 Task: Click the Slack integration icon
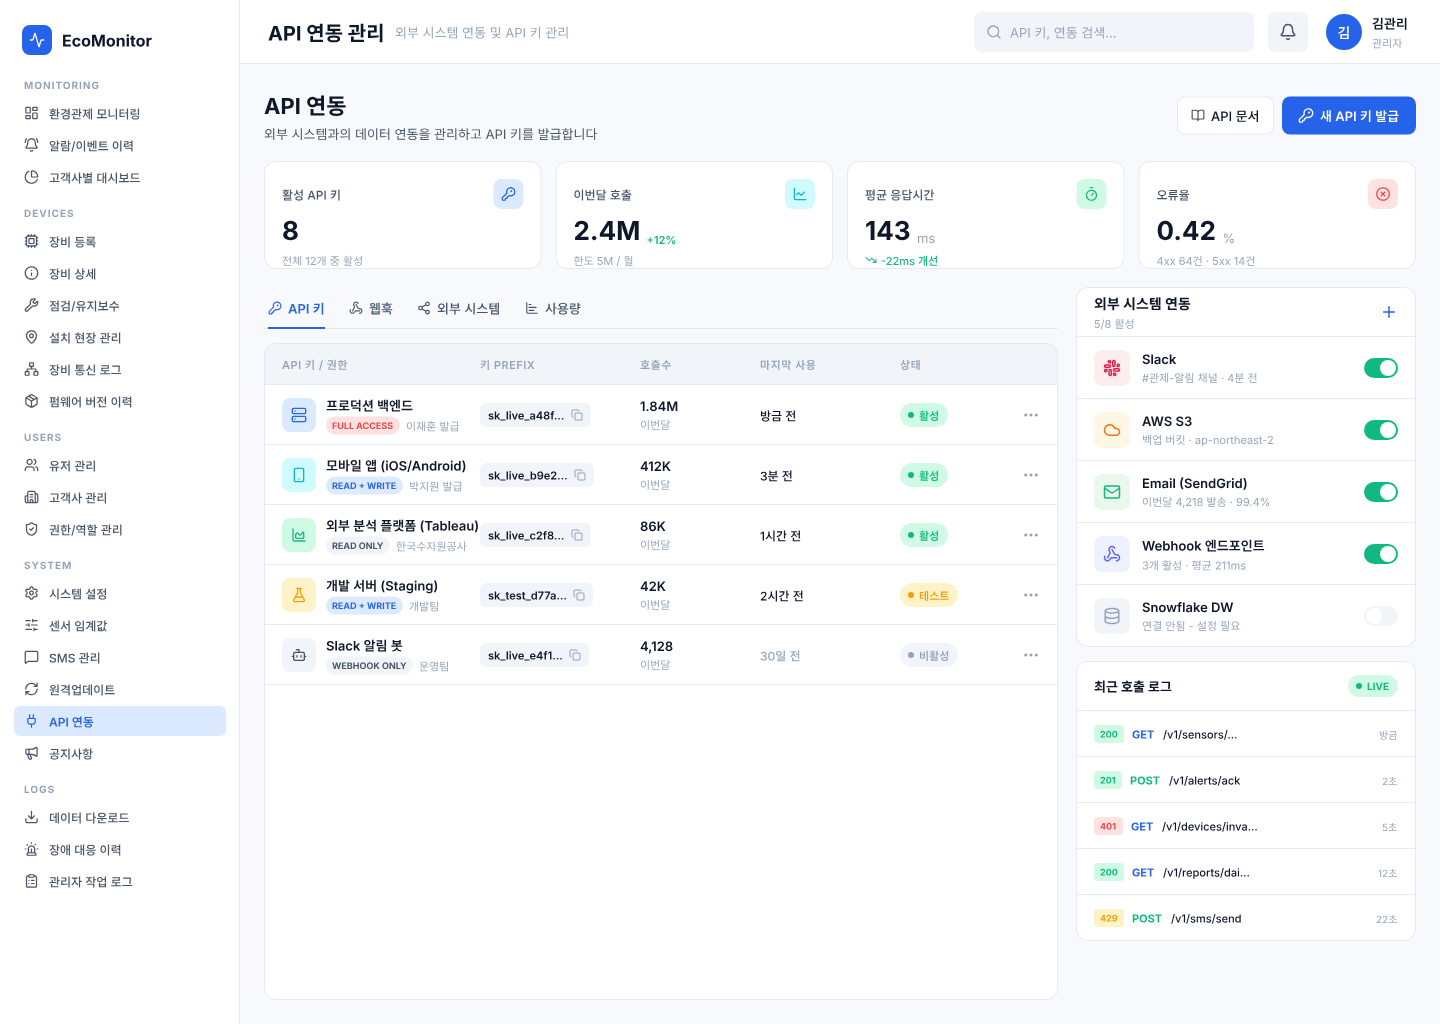1112,368
